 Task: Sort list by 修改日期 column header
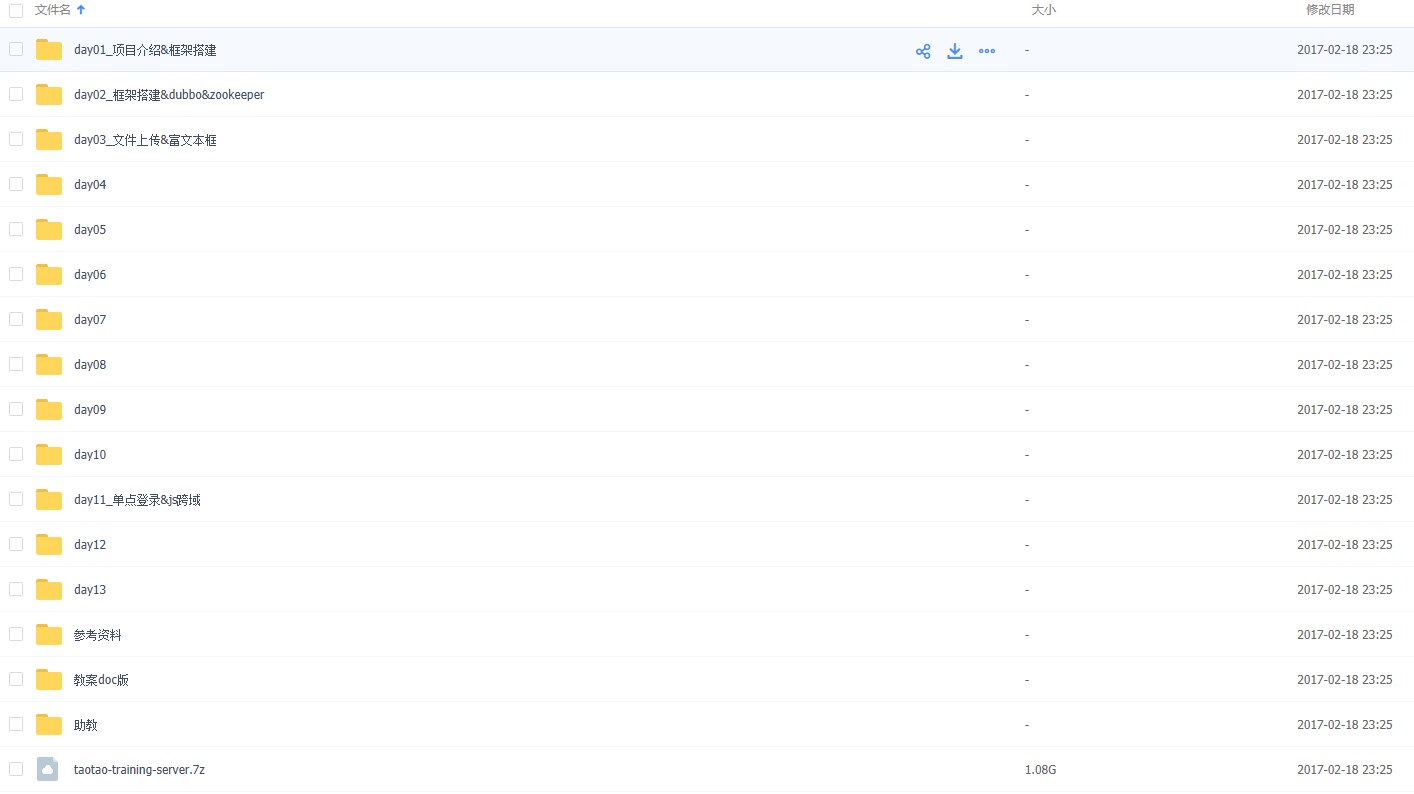tap(1330, 10)
